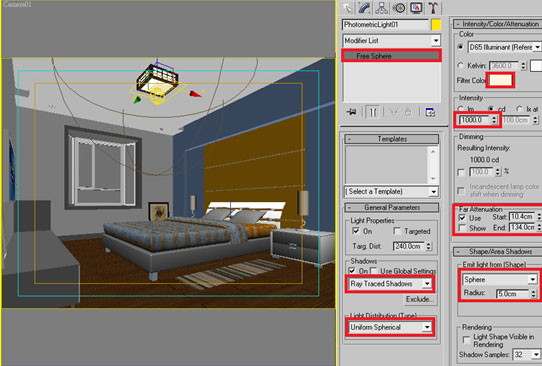Enable Far Attenuation Show checkbox
Image resolution: width=542 pixels, height=366 pixels.
click(462, 228)
